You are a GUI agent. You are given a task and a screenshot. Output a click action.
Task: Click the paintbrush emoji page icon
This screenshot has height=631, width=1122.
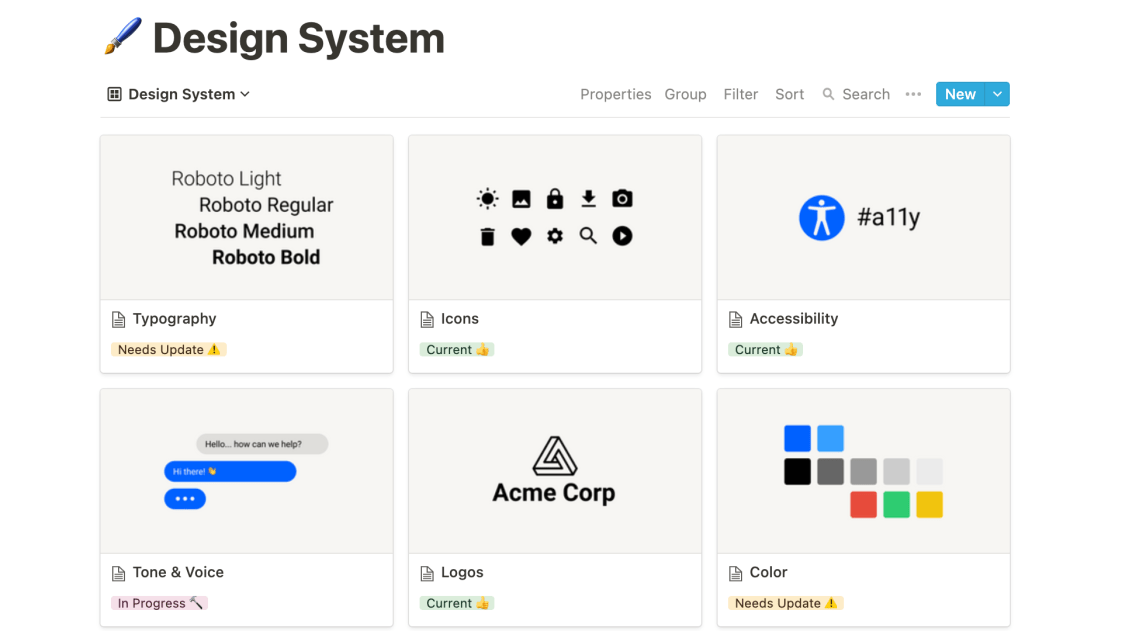coord(123,38)
